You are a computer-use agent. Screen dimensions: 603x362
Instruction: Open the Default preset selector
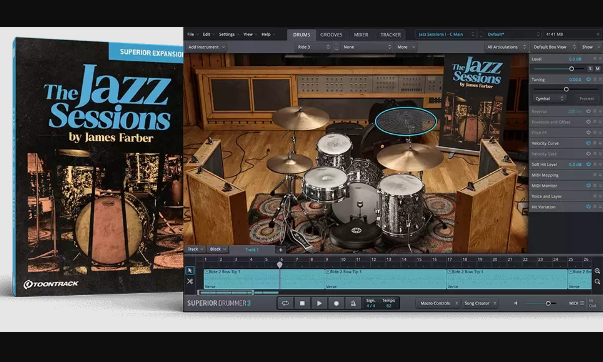coord(513,34)
